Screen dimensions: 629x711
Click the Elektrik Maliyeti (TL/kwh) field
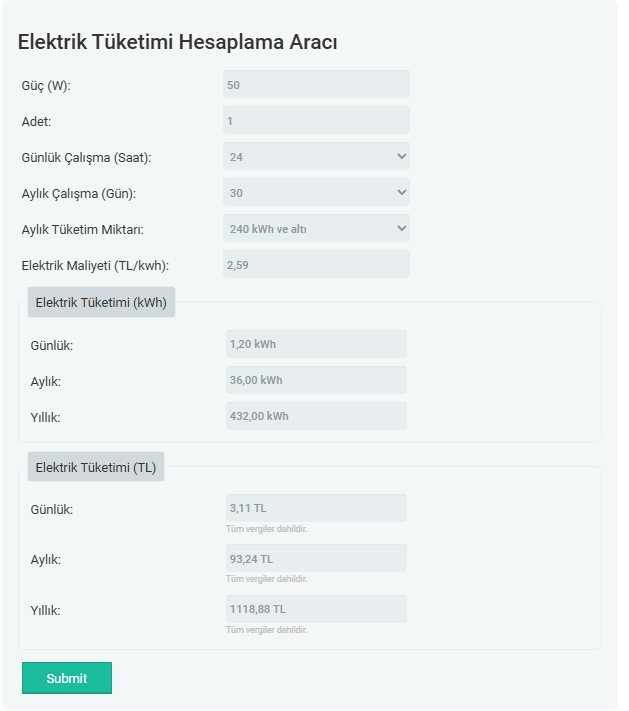pos(316,264)
